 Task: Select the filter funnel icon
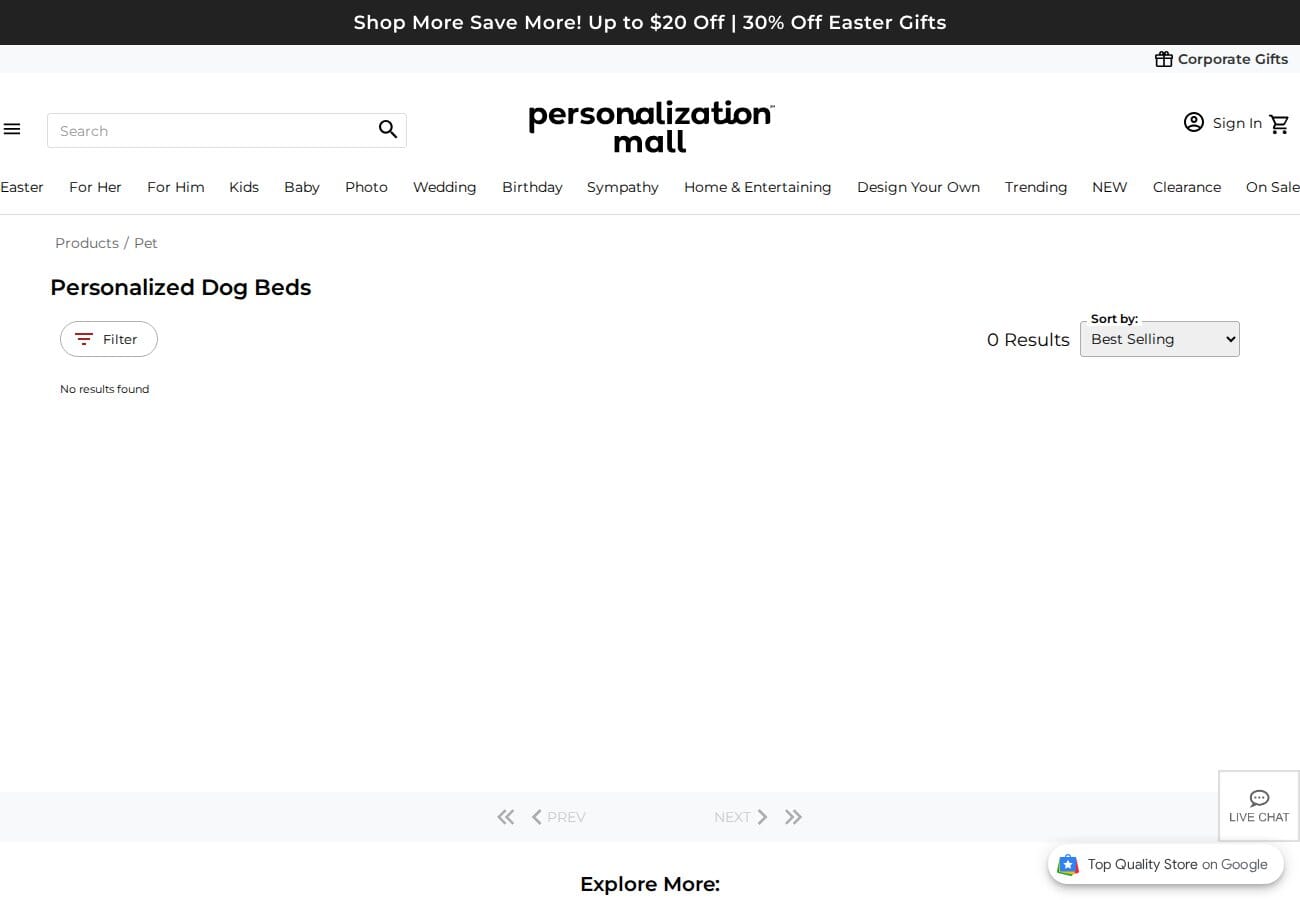pyautogui.click(x=84, y=339)
